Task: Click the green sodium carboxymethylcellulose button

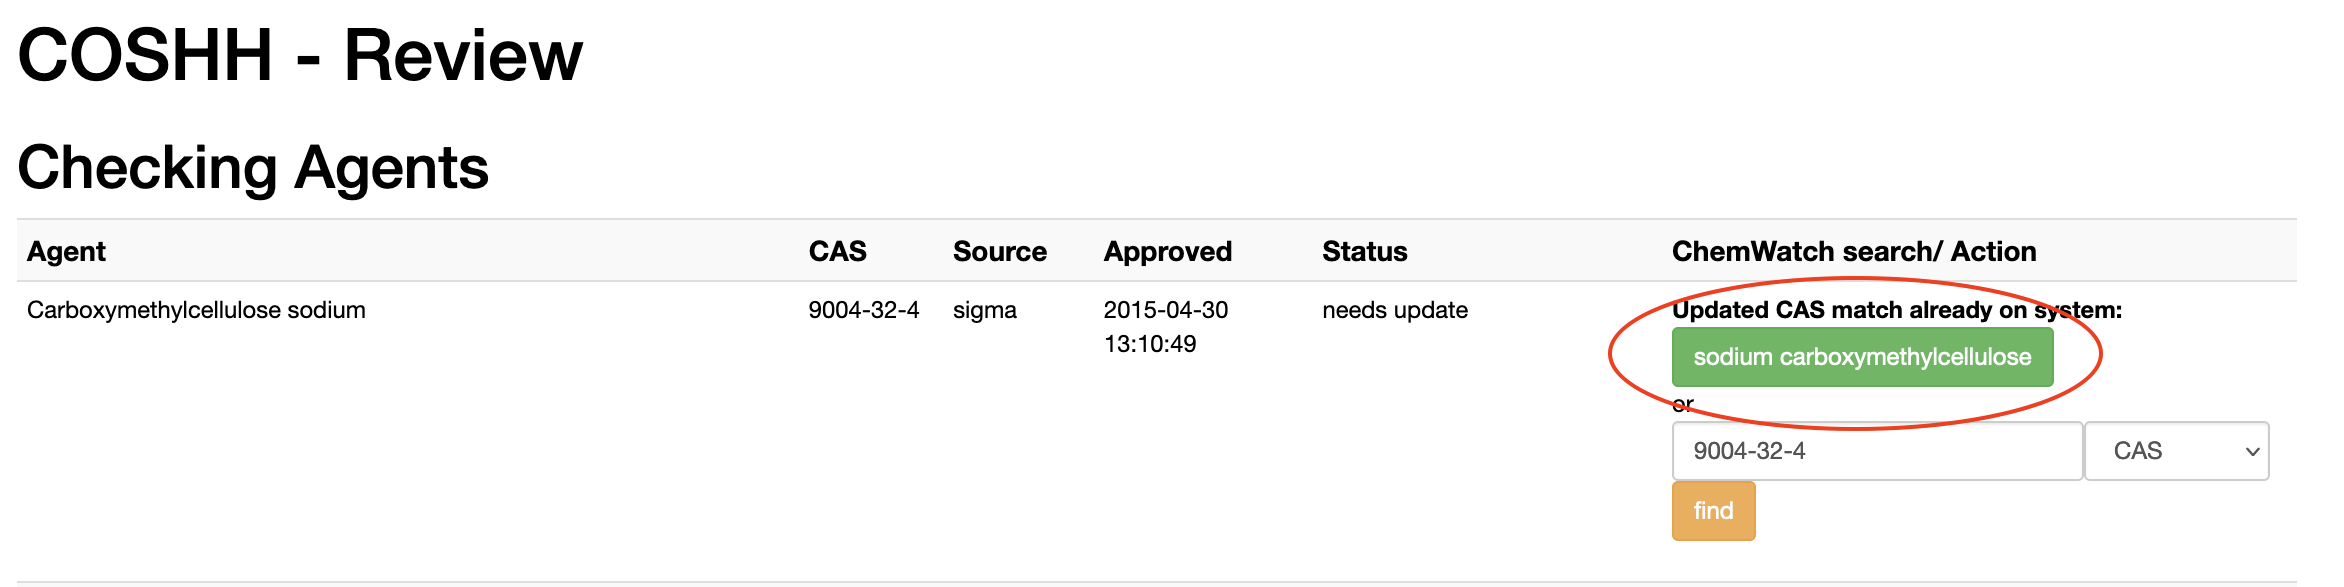Action: pos(1861,357)
